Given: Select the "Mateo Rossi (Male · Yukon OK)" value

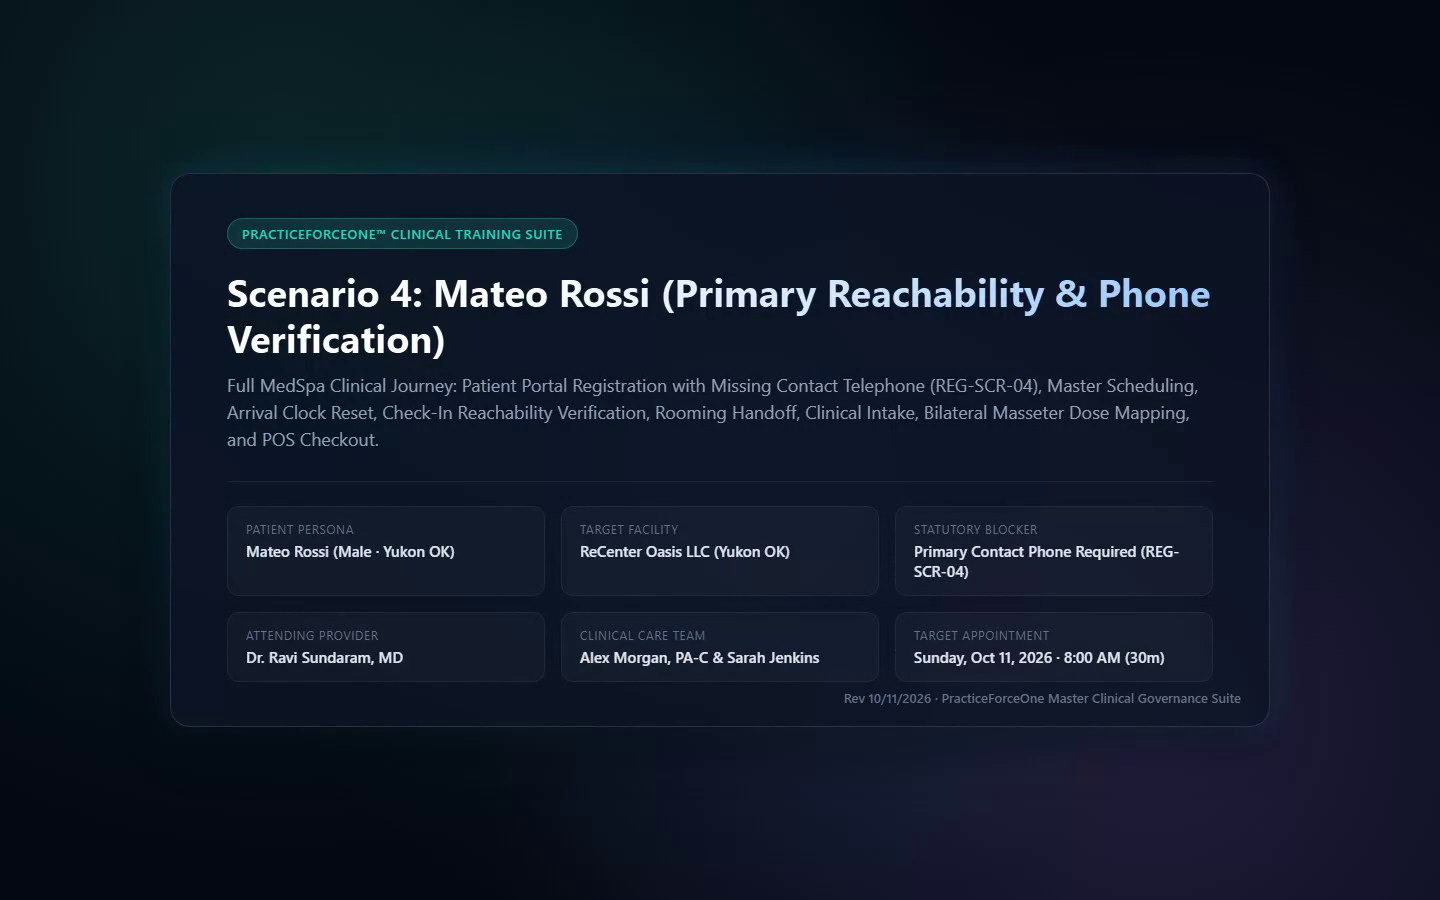Looking at the screenshot, I should [x=350, y=552].
